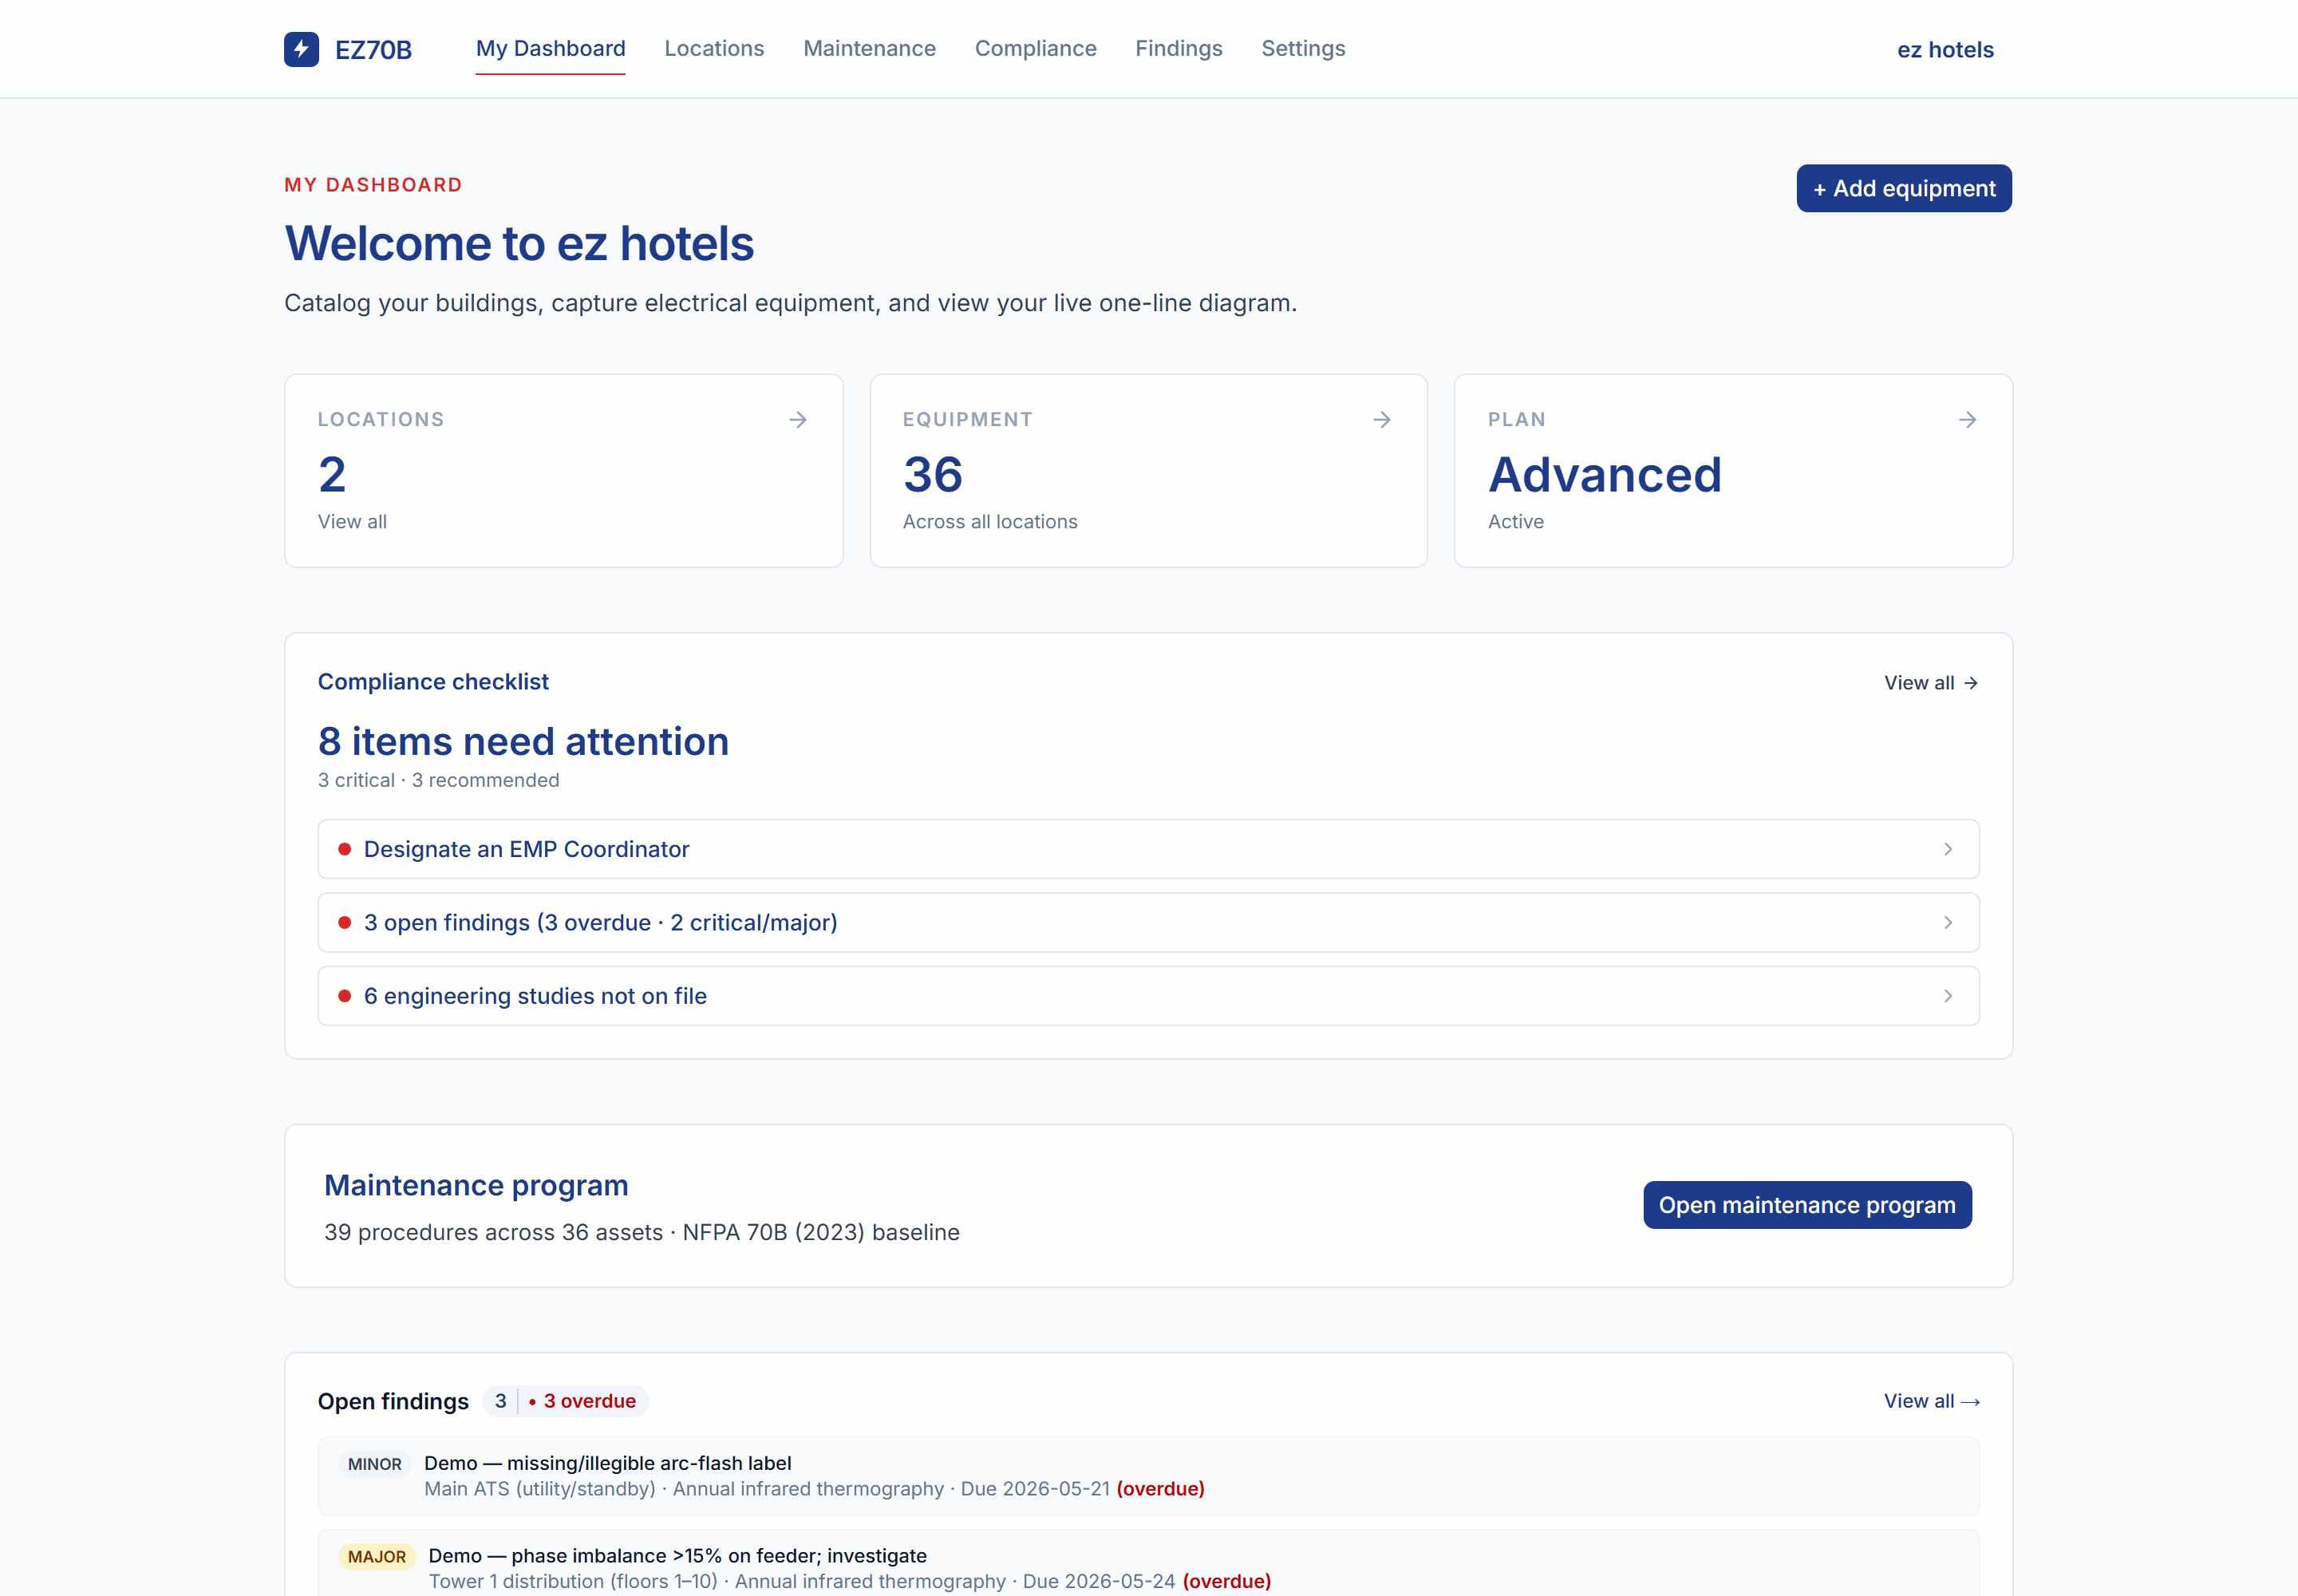The width and height of the screenshot is (2298, 1596).
Task: Open the Compliance tab
Action: (x=1035, y=48)
